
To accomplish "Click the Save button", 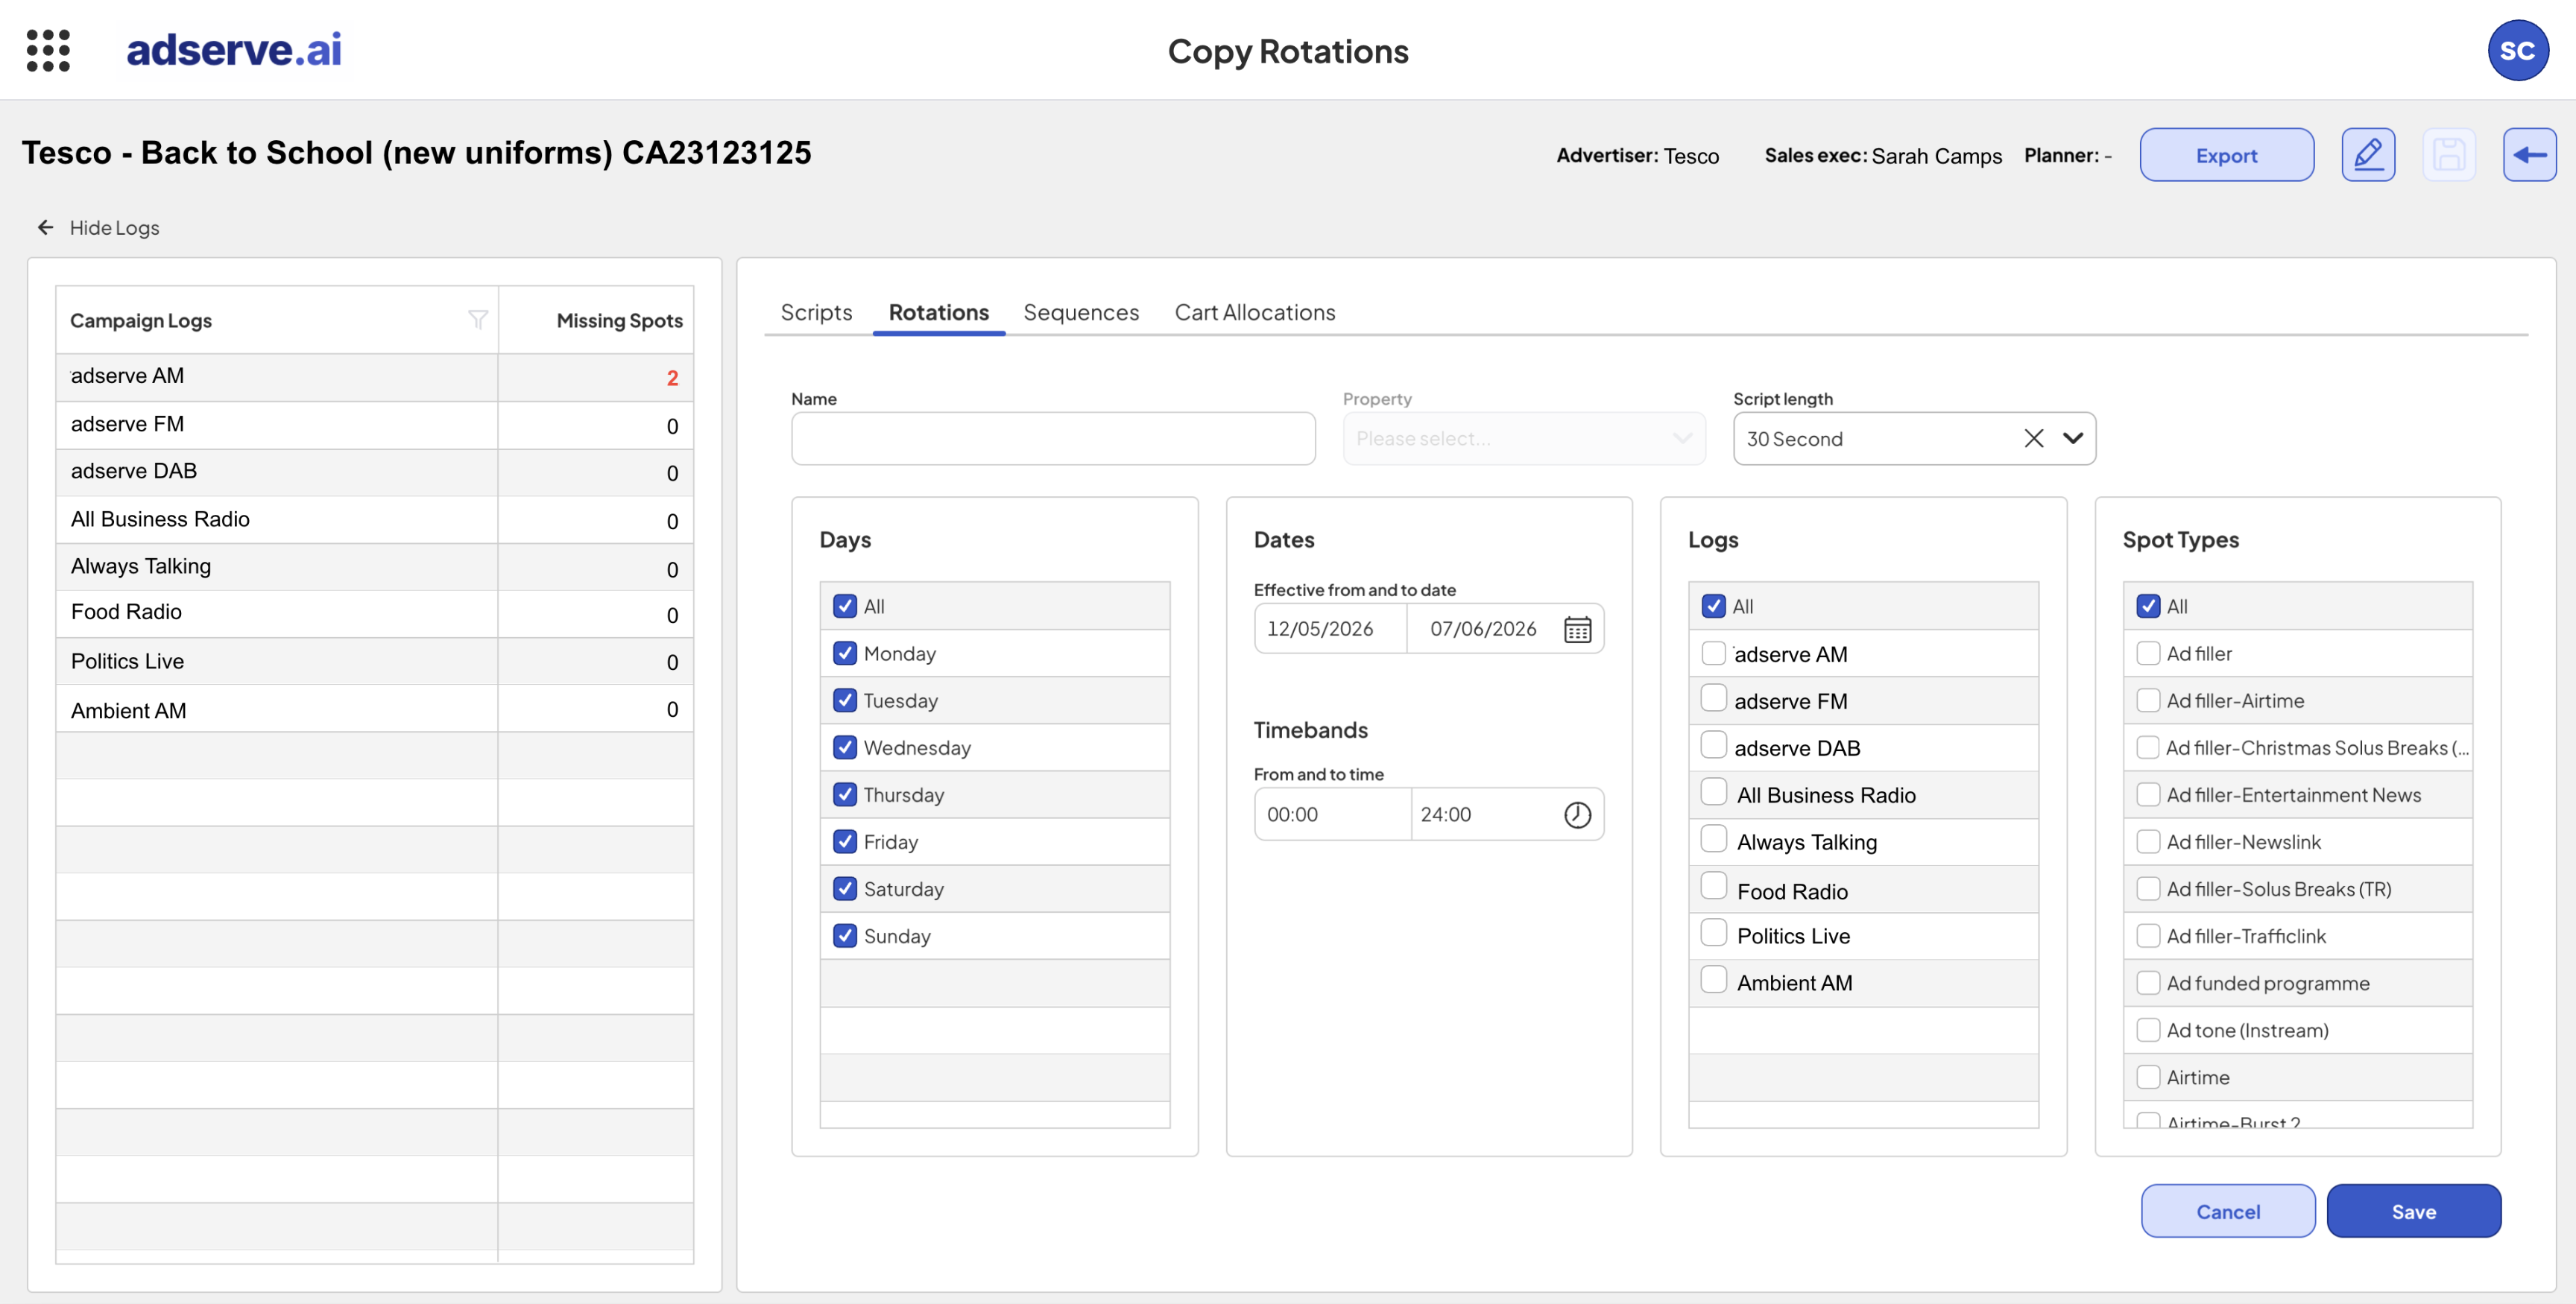I will coord(2413,1212).
